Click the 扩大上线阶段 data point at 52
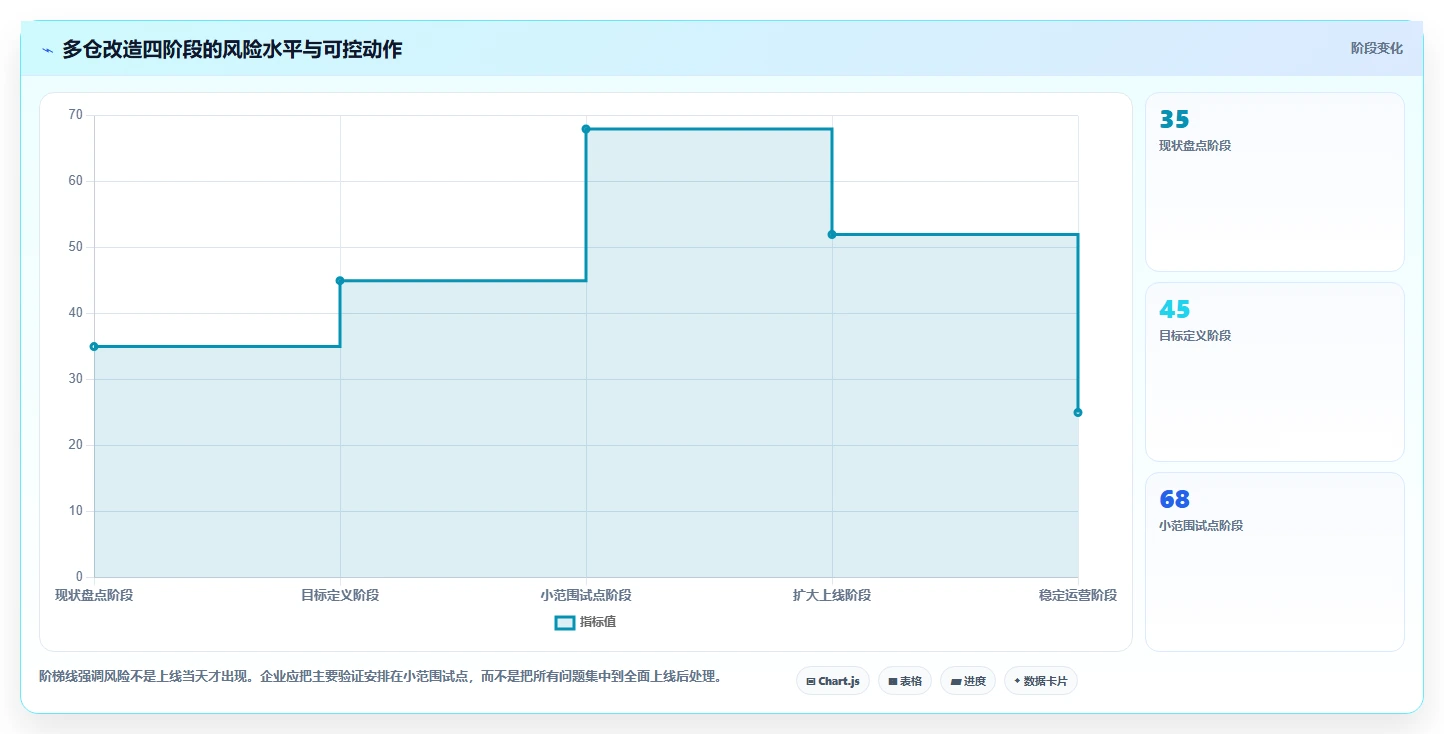 click(x=832, y=235)
